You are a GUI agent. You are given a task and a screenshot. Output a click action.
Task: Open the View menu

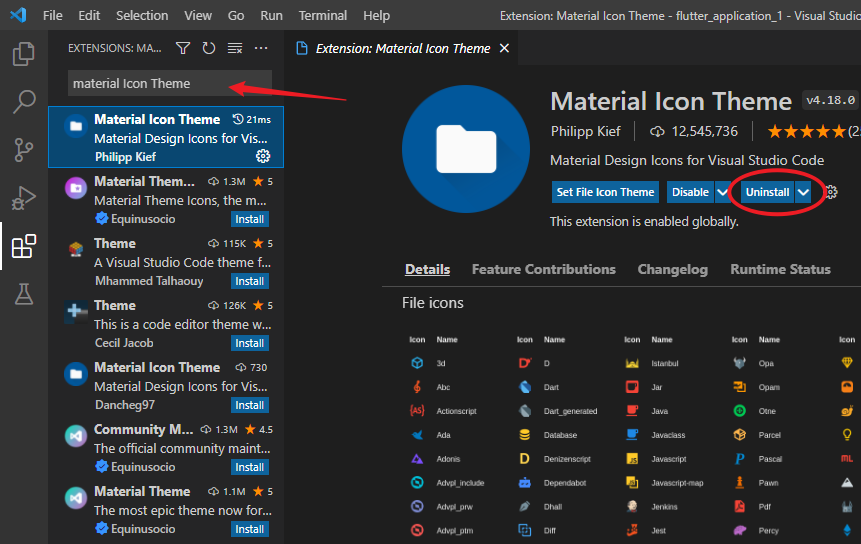coord(198,15)
